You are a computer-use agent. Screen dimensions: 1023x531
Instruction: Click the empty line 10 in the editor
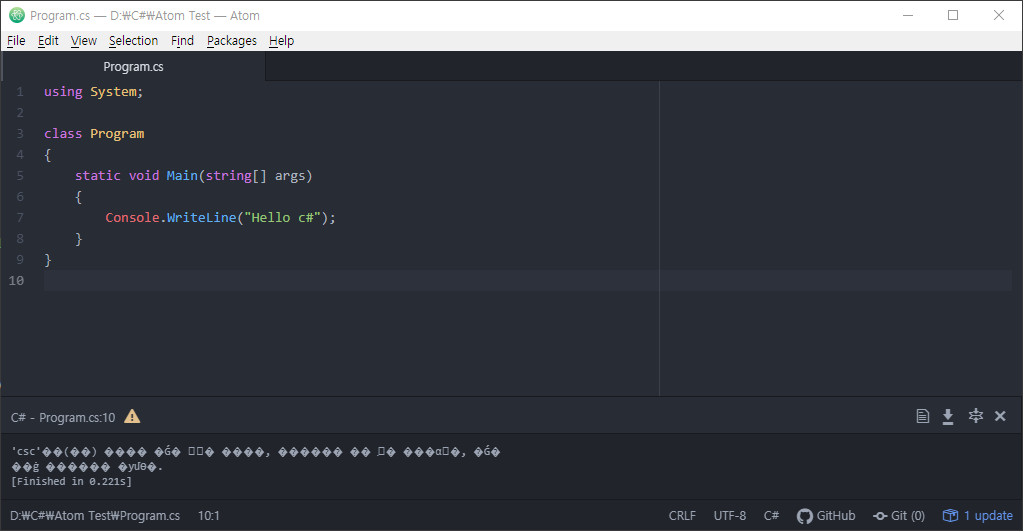tap(527, 281)
